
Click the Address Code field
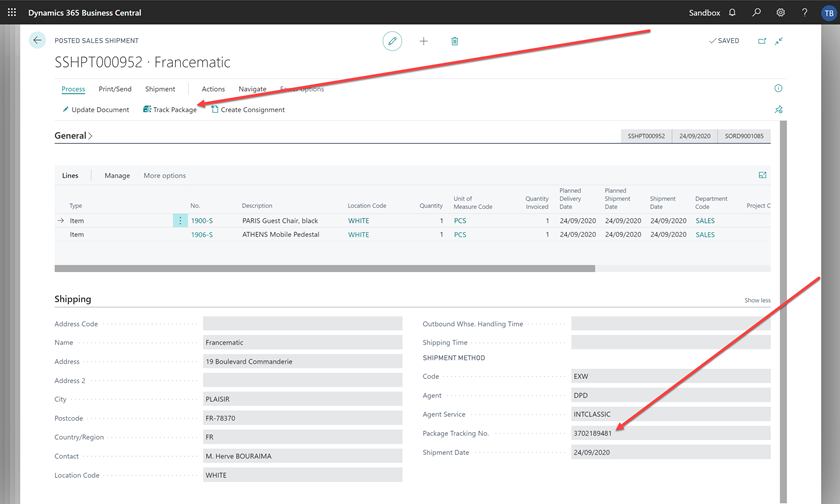click(303, 324)
